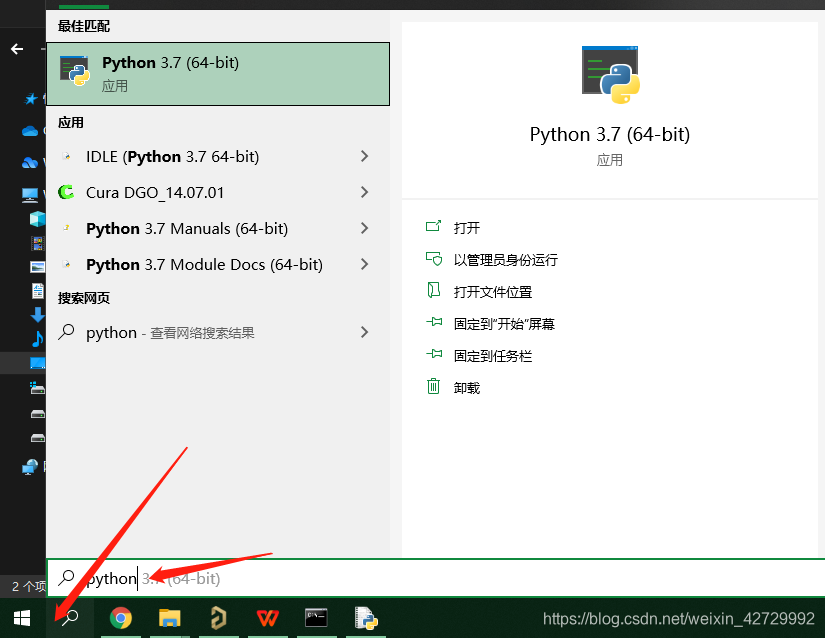Click the Cura green C icon
The height and width of the screenshot is (638, 825).
click(66, 192)
